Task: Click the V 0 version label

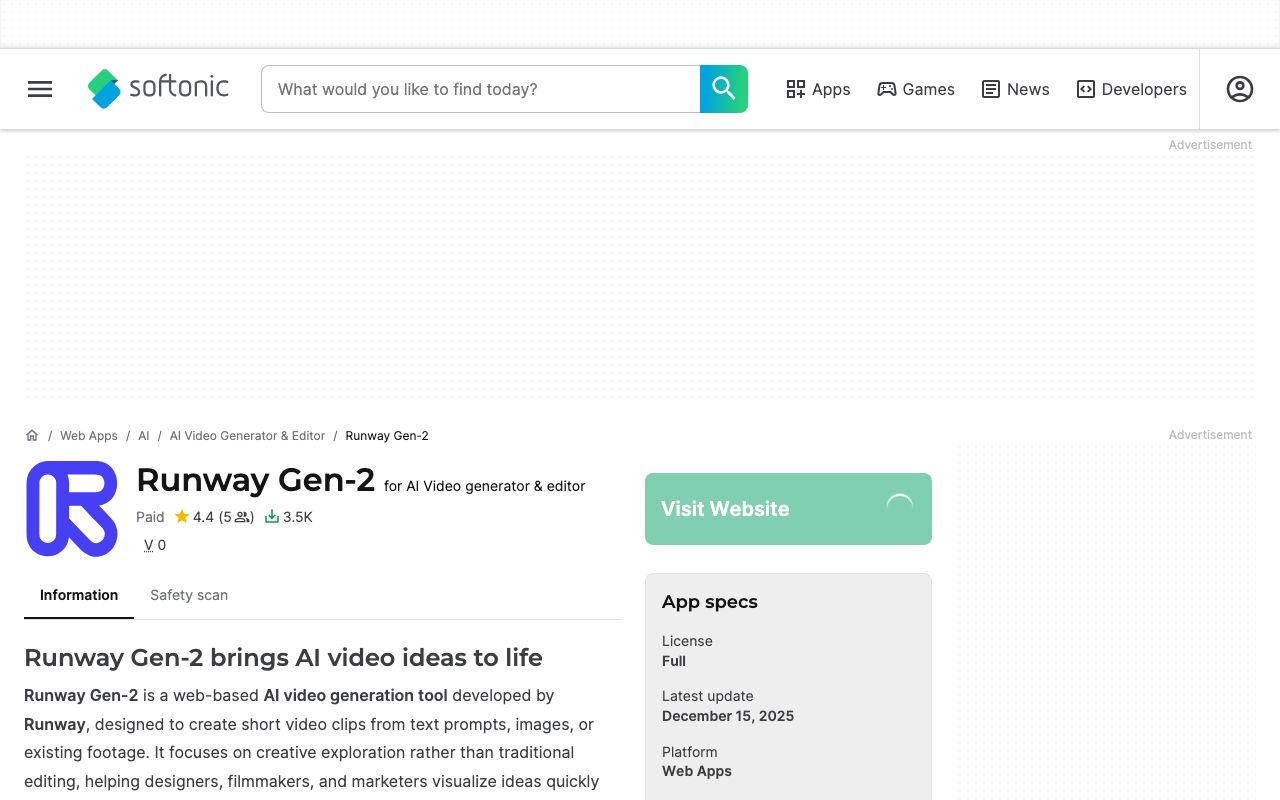Action: click(x=155, y=545)
